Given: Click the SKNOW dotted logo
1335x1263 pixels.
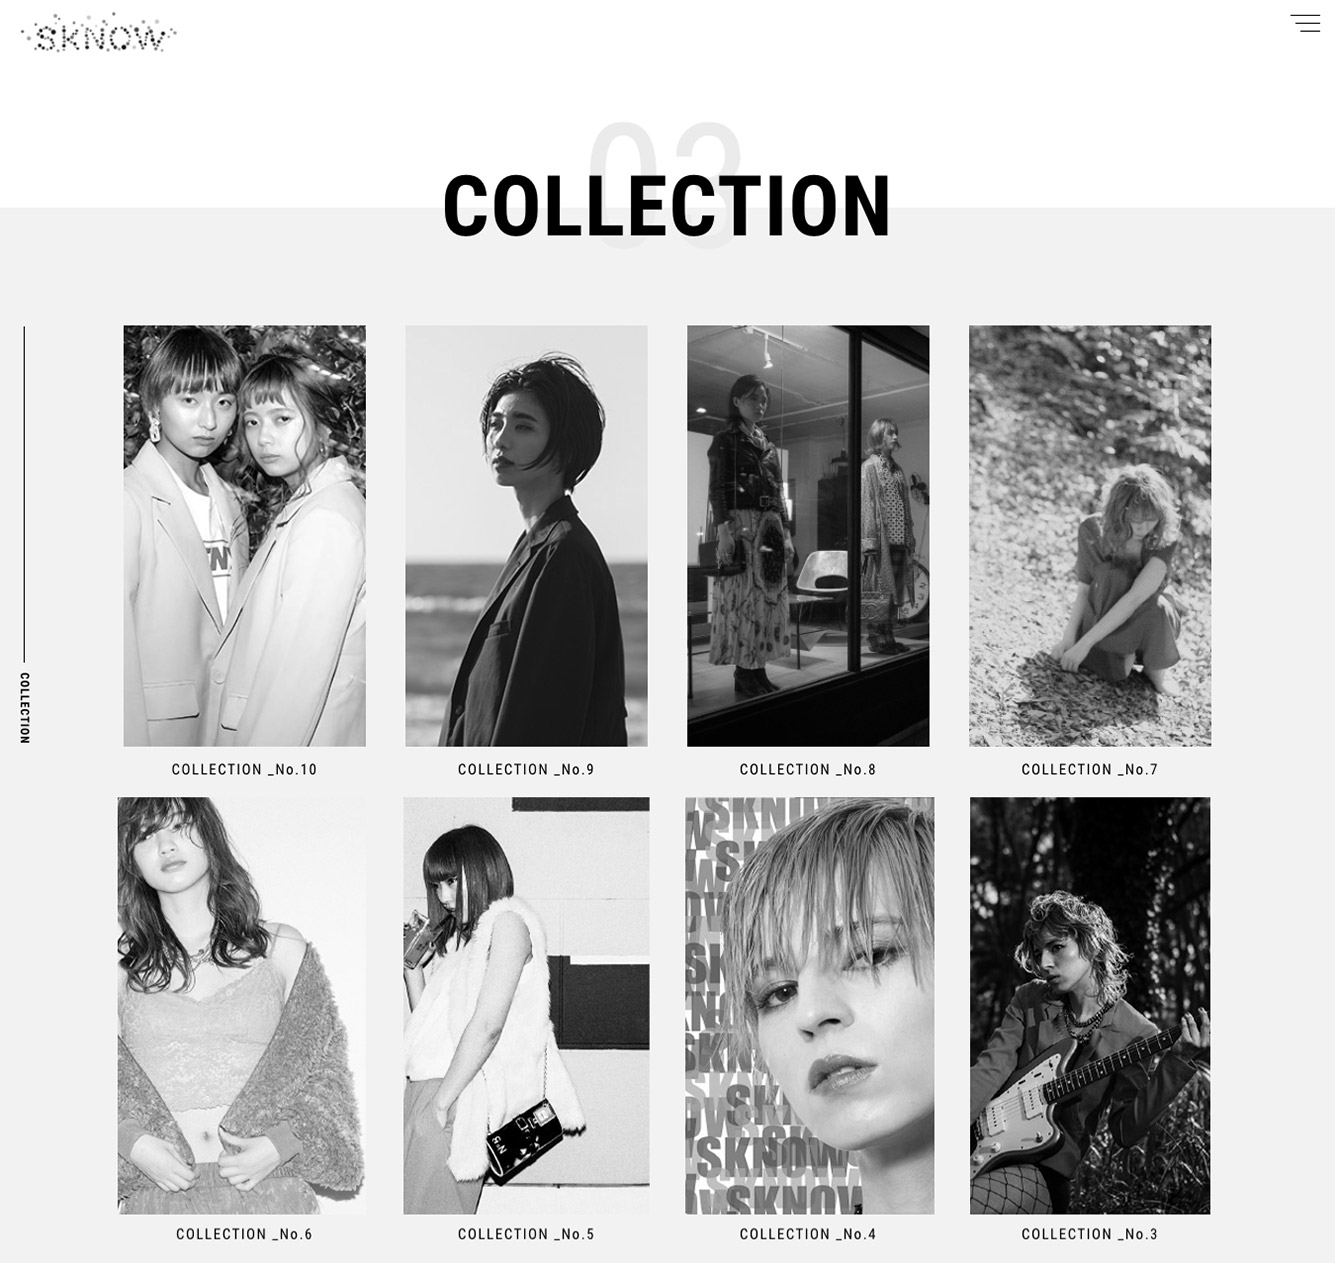Looking at the screenshot, I should [x=98, y=33].
